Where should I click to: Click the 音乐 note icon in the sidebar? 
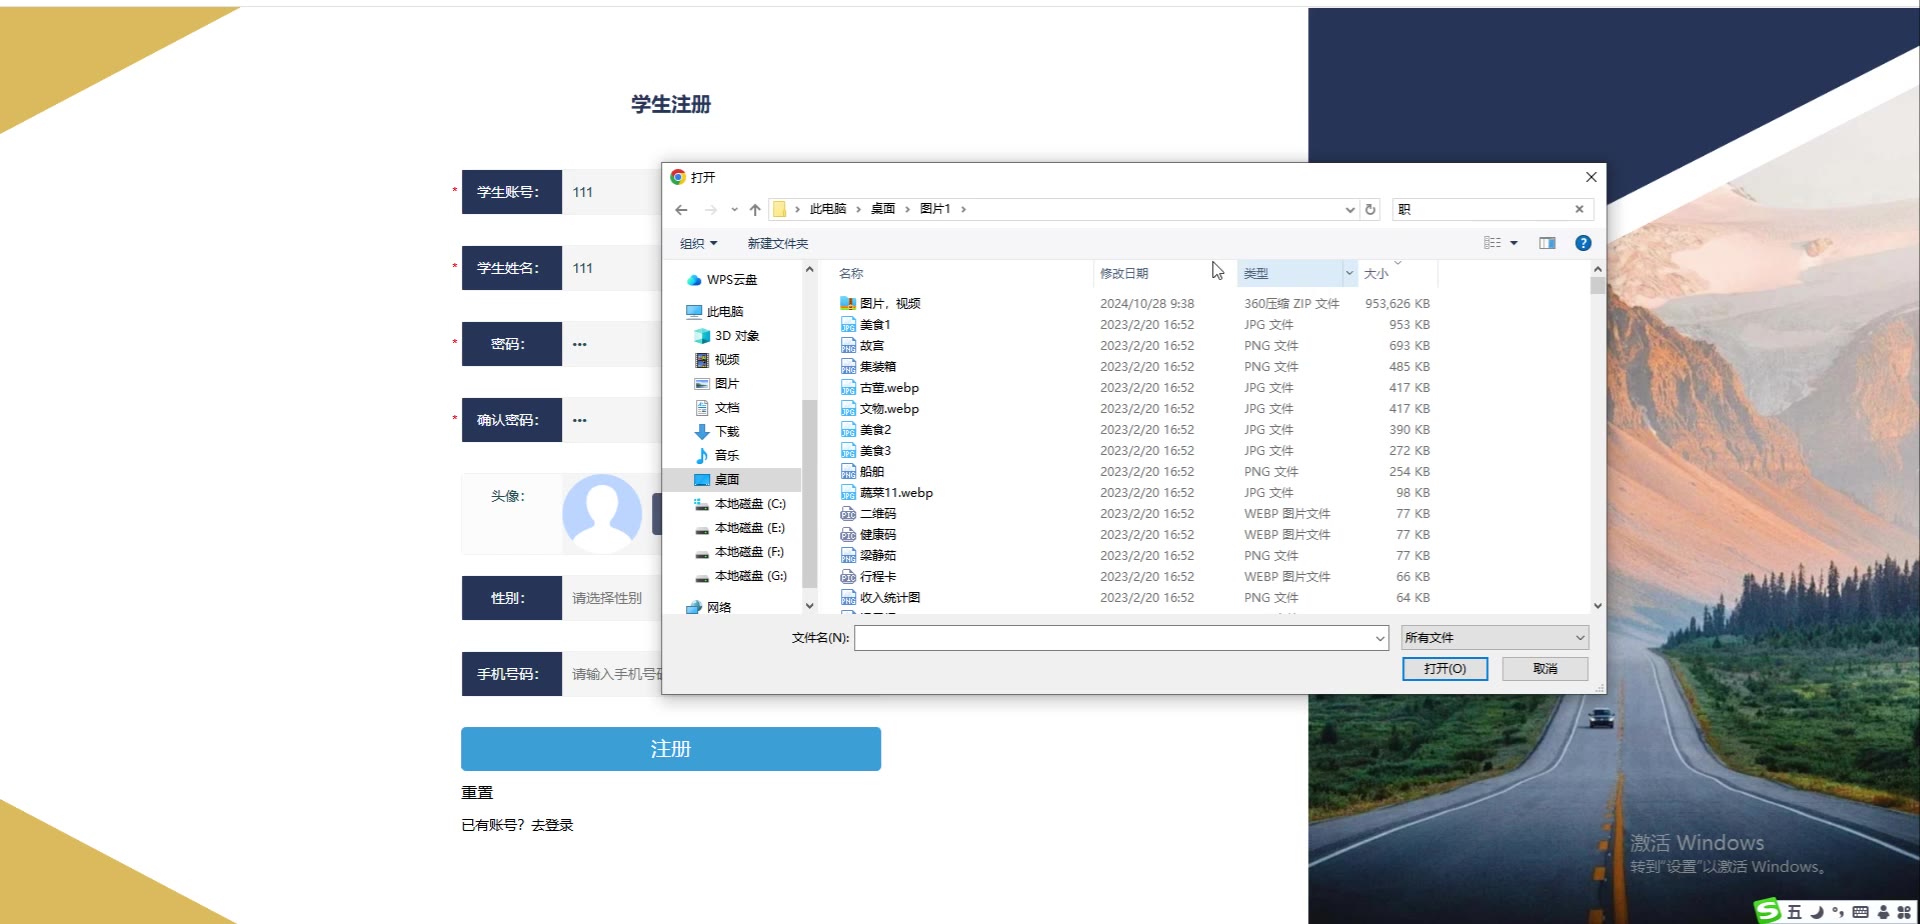pos(702,456)
